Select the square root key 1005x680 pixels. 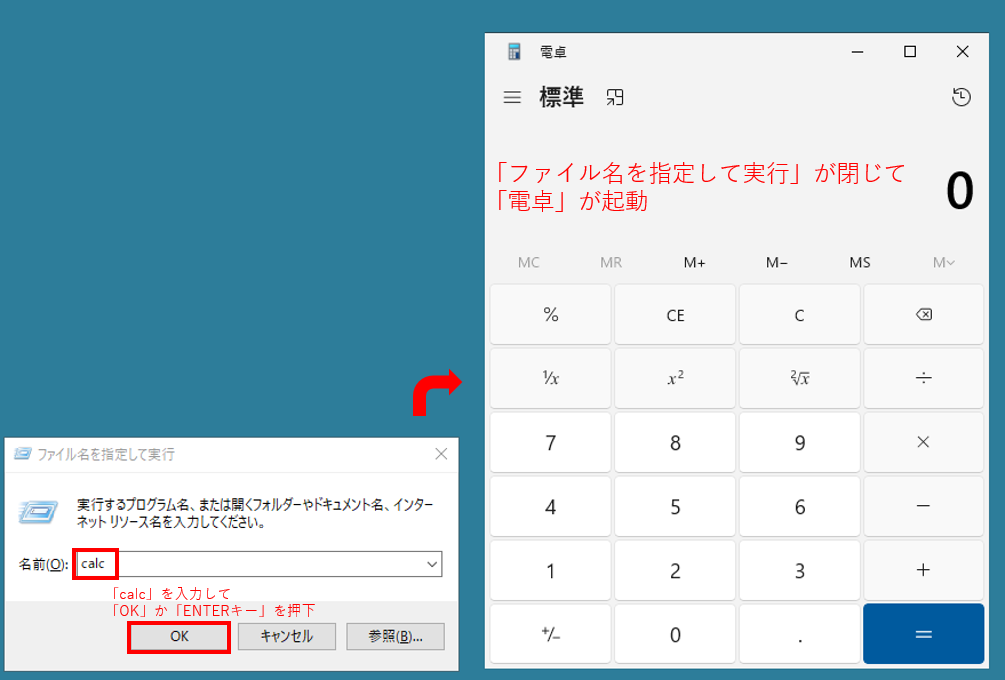(798, 378)
